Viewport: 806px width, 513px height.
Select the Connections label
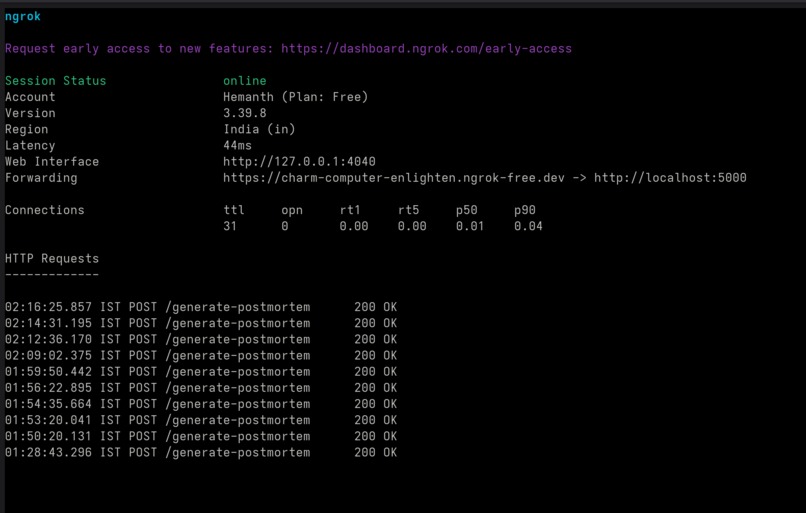click(45, 210)
